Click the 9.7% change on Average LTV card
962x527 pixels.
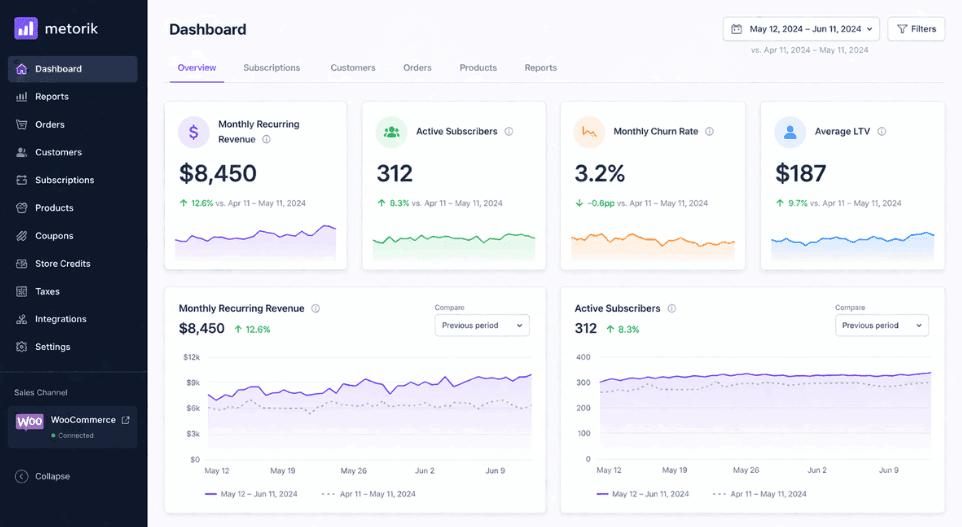coord(792,203)
